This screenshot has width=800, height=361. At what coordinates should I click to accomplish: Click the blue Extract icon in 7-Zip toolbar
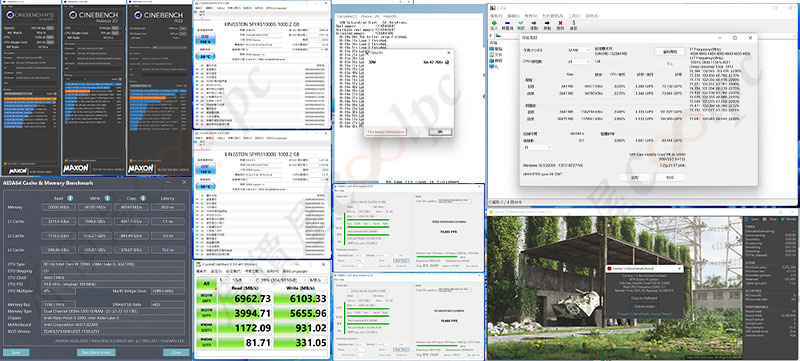tap(507, 22)
